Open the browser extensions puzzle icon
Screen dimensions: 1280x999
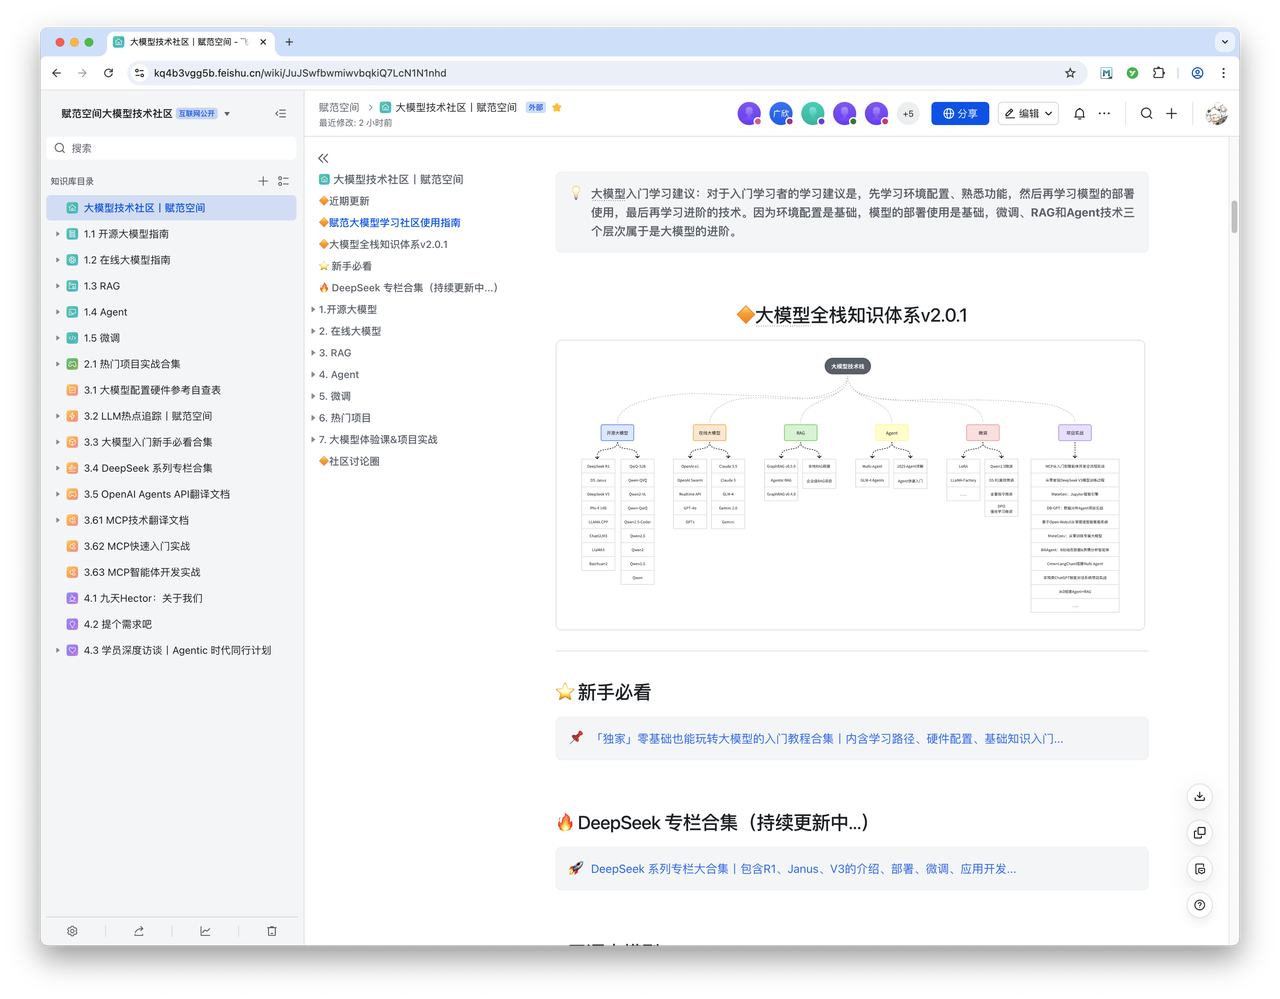coord(1158,73)
